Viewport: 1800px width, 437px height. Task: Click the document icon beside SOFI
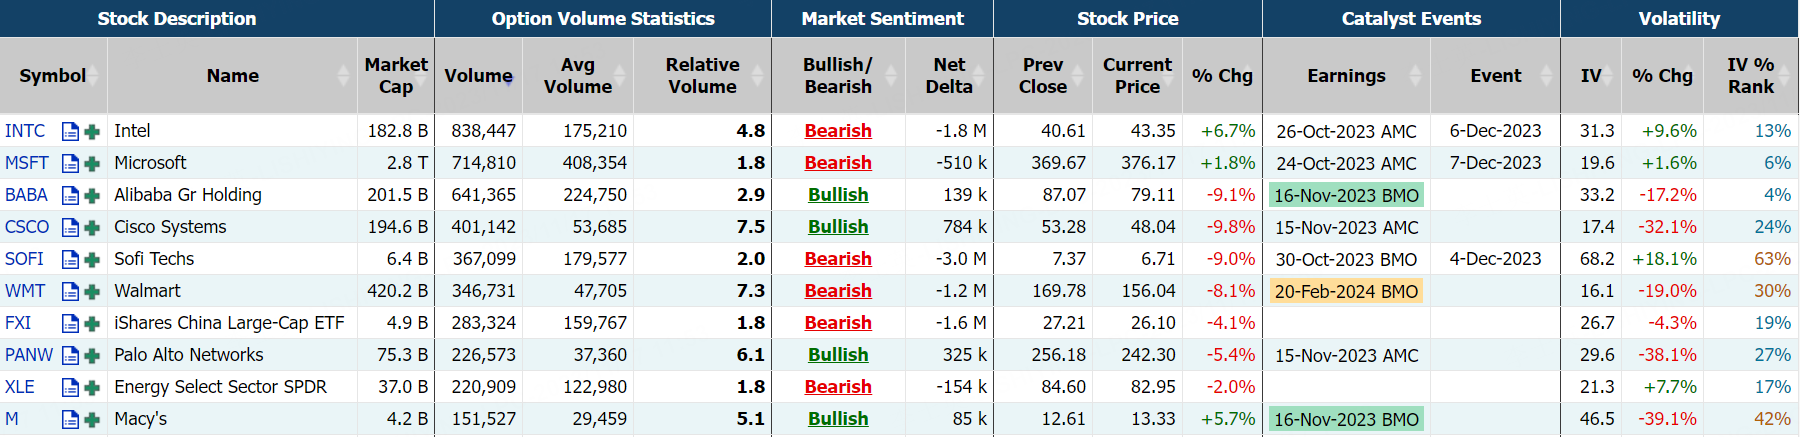(70, 260)
